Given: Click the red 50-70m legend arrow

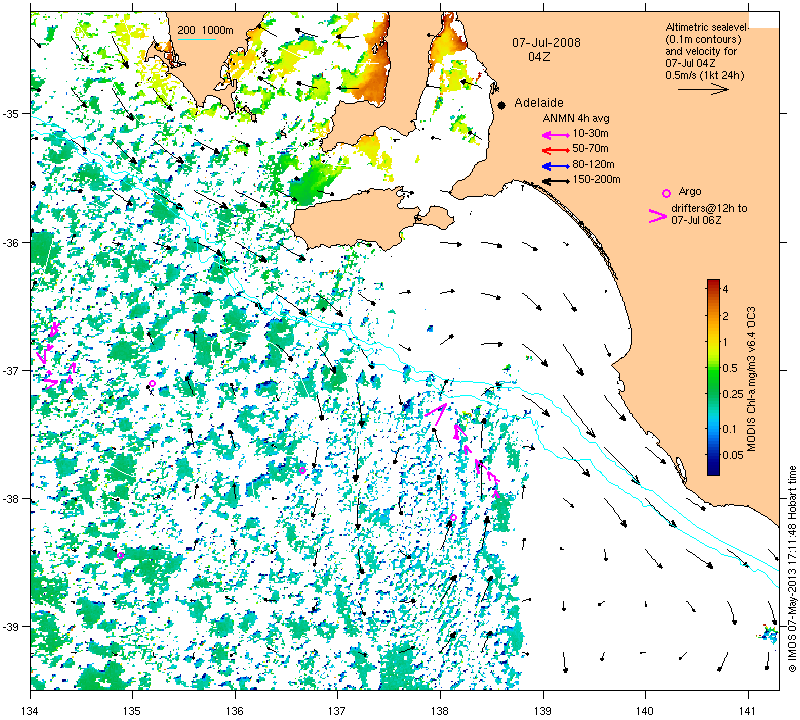Looking at the screenshot, I should click(x=555, y=151).
